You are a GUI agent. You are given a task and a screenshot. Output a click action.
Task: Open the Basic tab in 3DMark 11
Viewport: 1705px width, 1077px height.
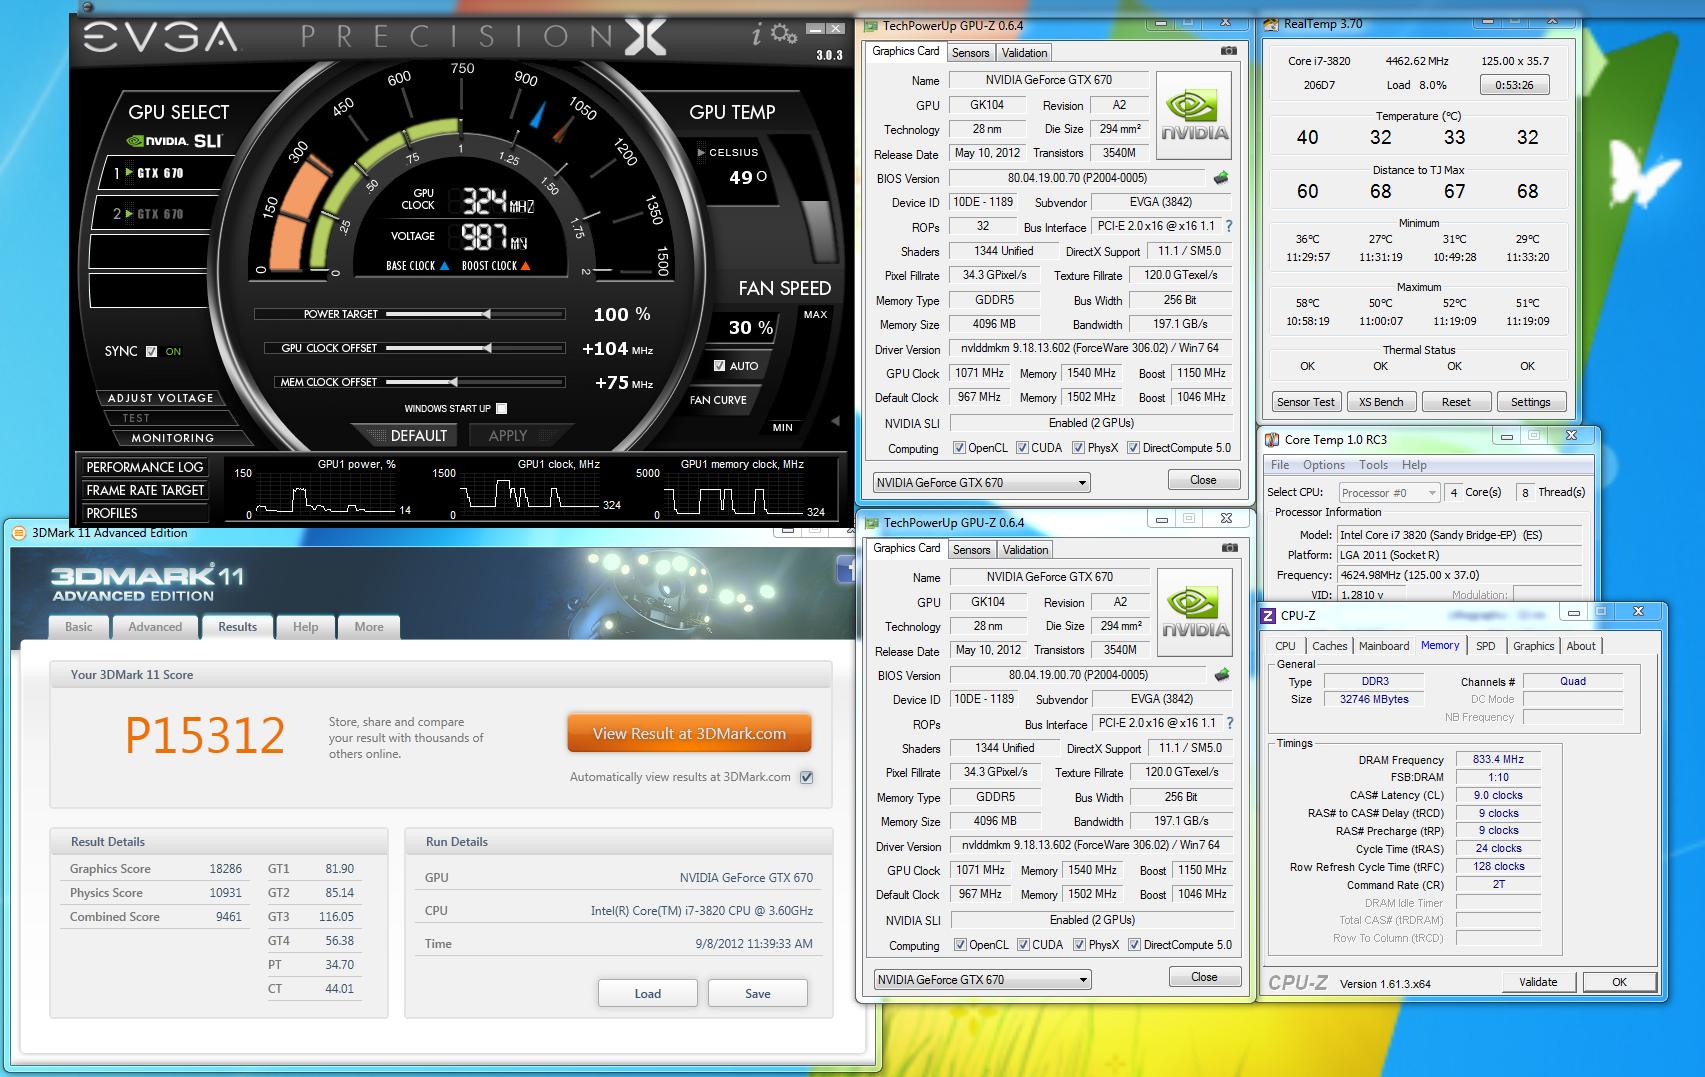pyautogui.click(x=79, y=627)
